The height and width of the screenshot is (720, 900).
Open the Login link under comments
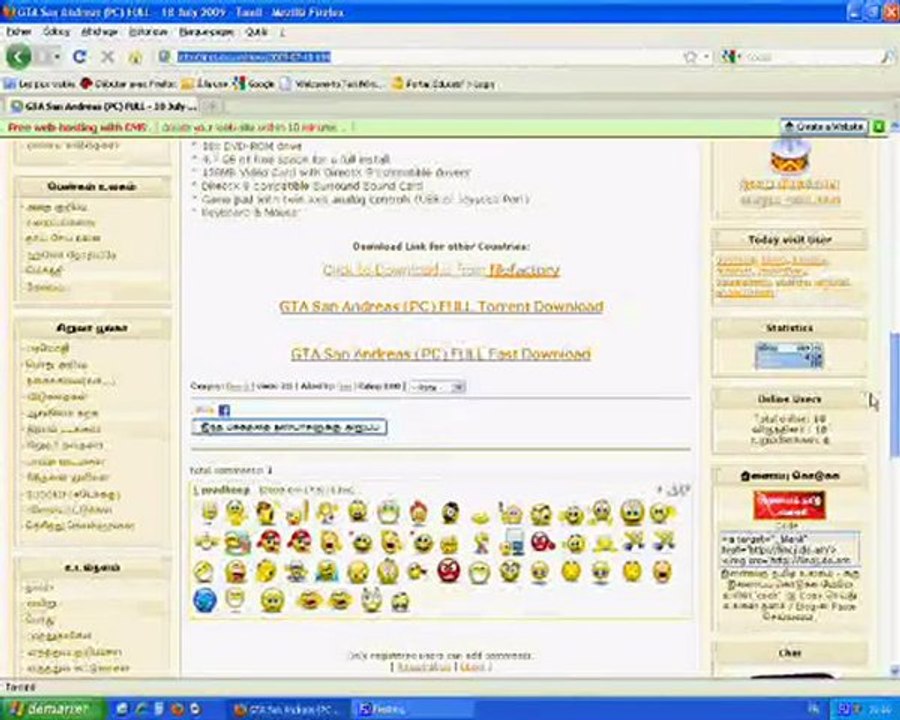point(474,667)
